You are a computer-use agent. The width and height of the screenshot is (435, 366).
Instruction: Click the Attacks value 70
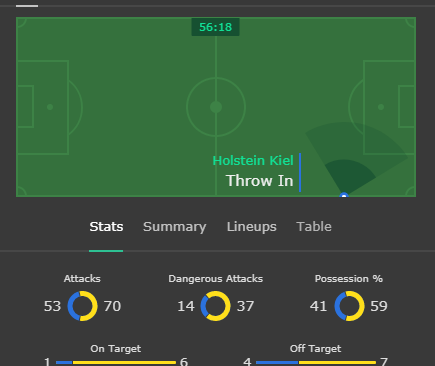(x=112, y=306)
